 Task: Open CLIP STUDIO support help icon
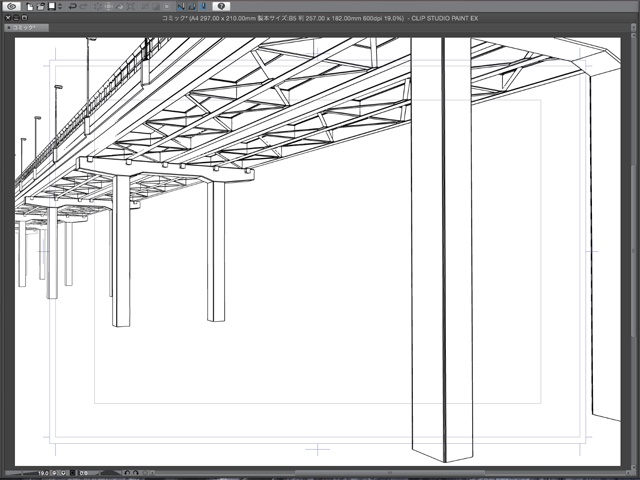[x=221, y=6]
